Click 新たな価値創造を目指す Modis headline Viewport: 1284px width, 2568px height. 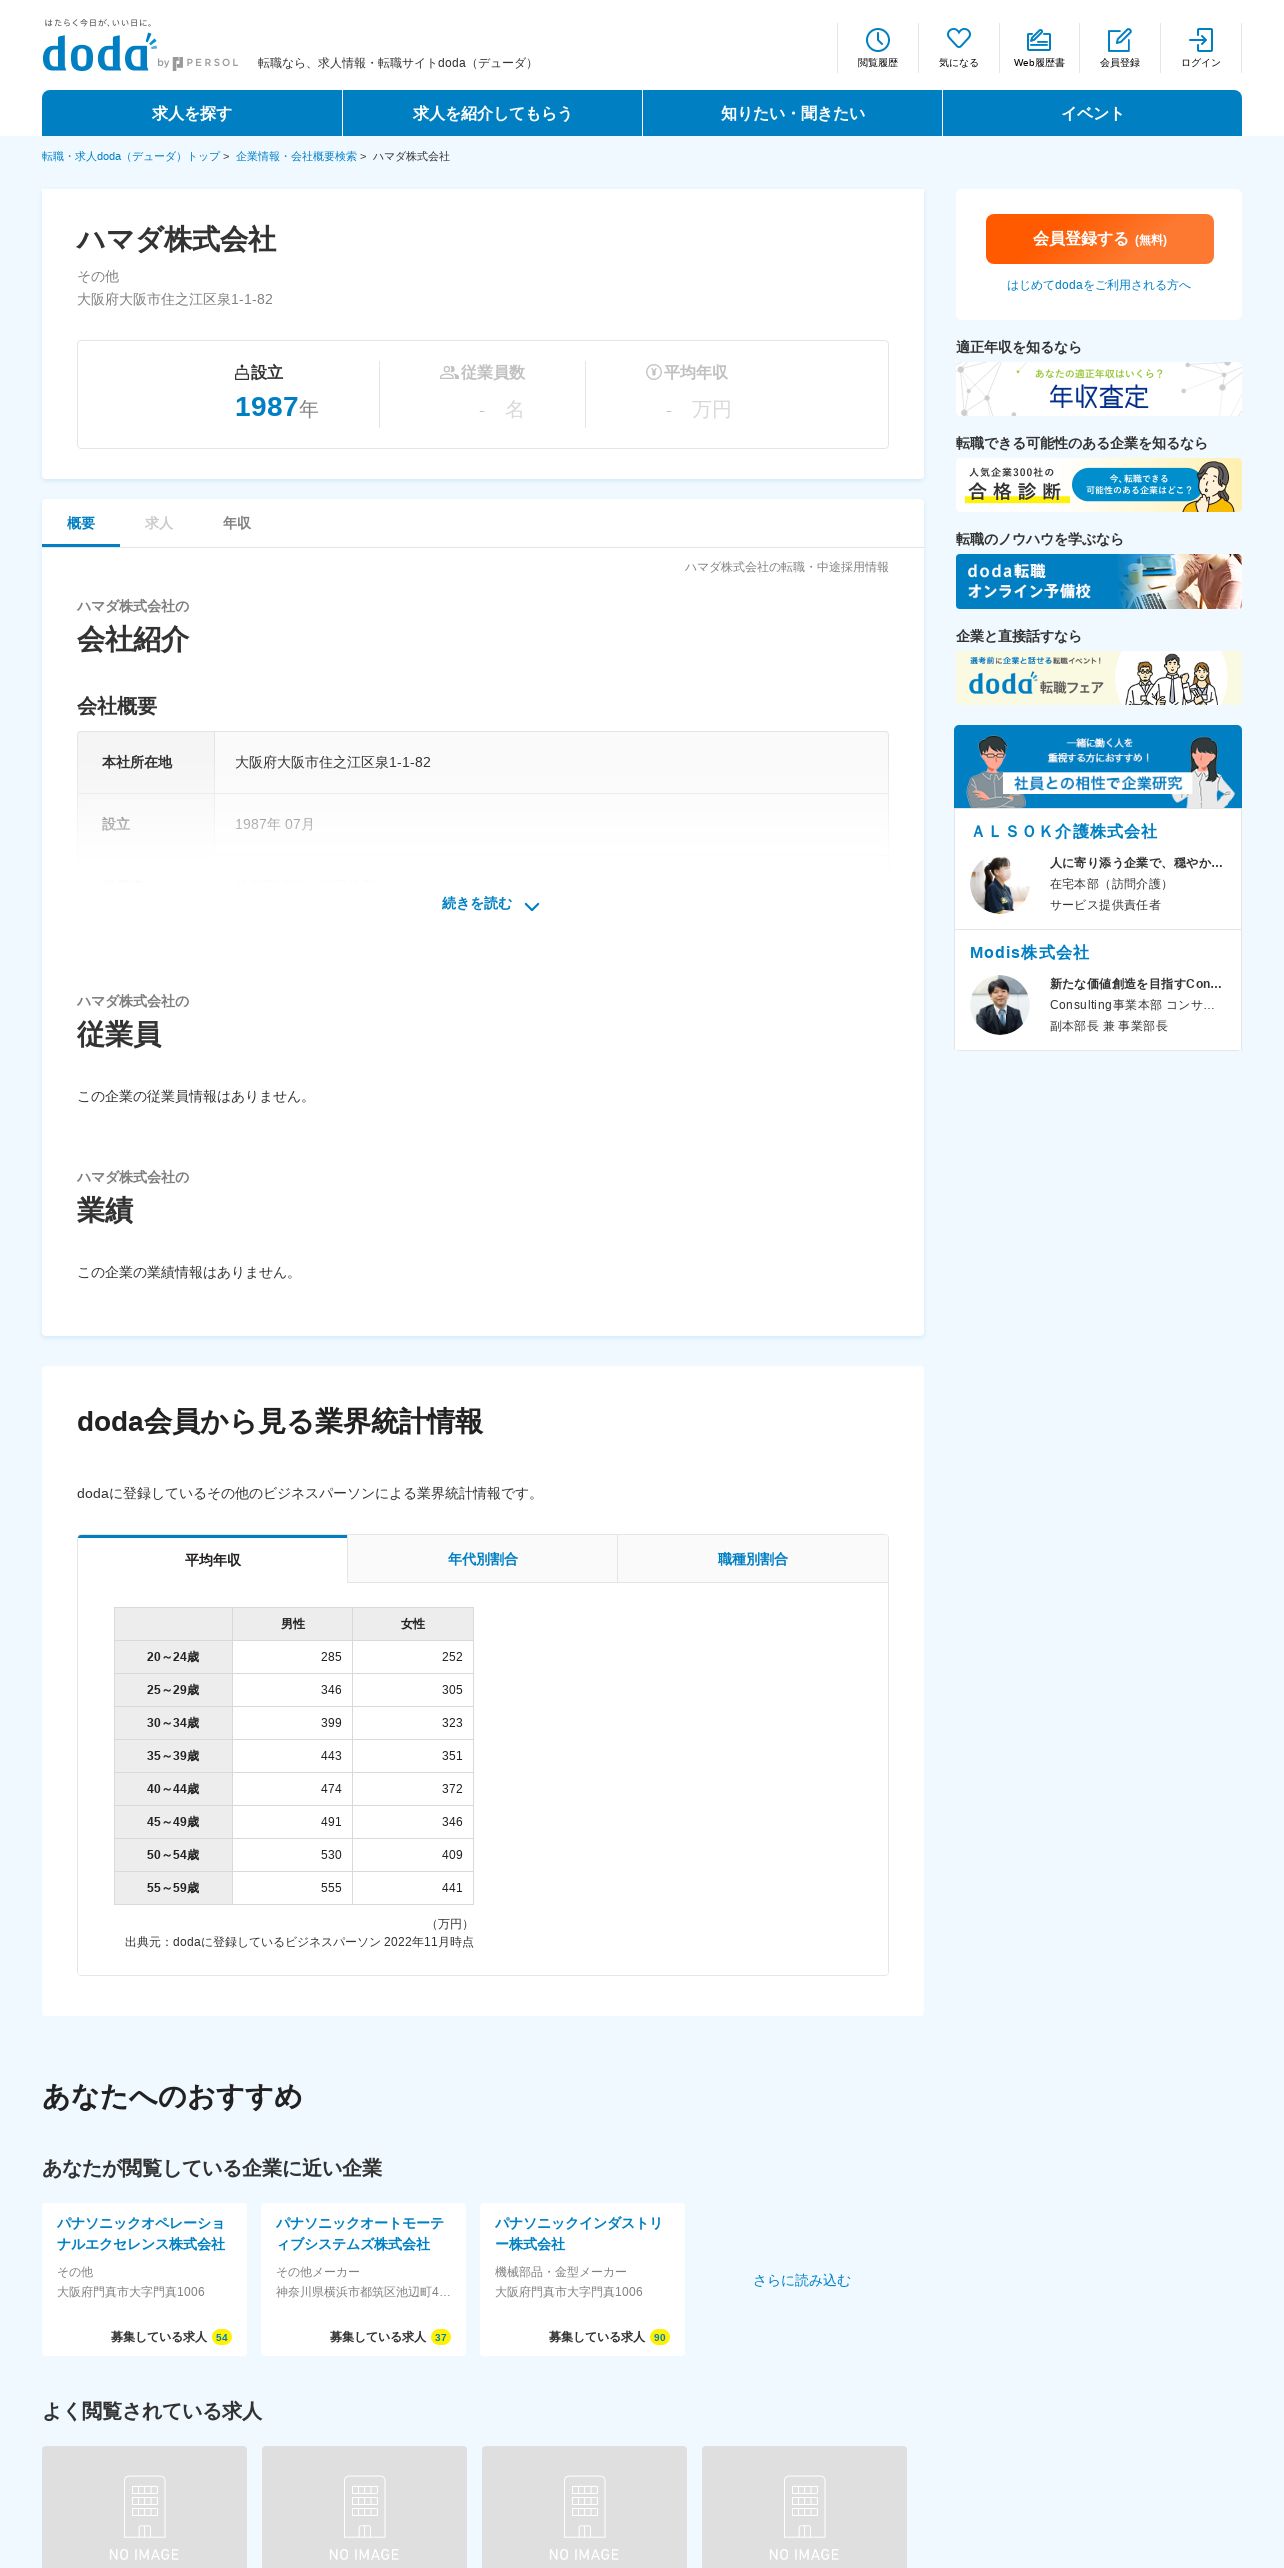(x=1136, y=984)
